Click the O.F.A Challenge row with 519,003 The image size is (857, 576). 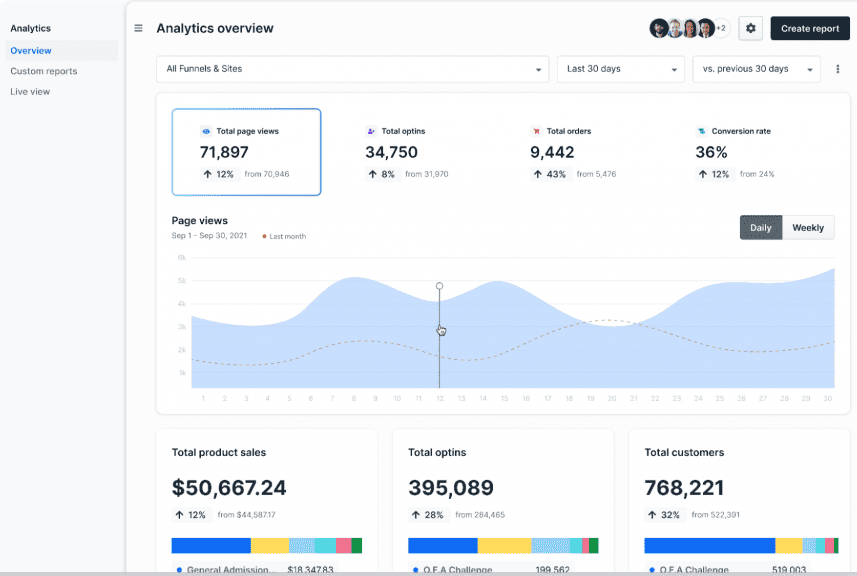[x=727, y=569]
